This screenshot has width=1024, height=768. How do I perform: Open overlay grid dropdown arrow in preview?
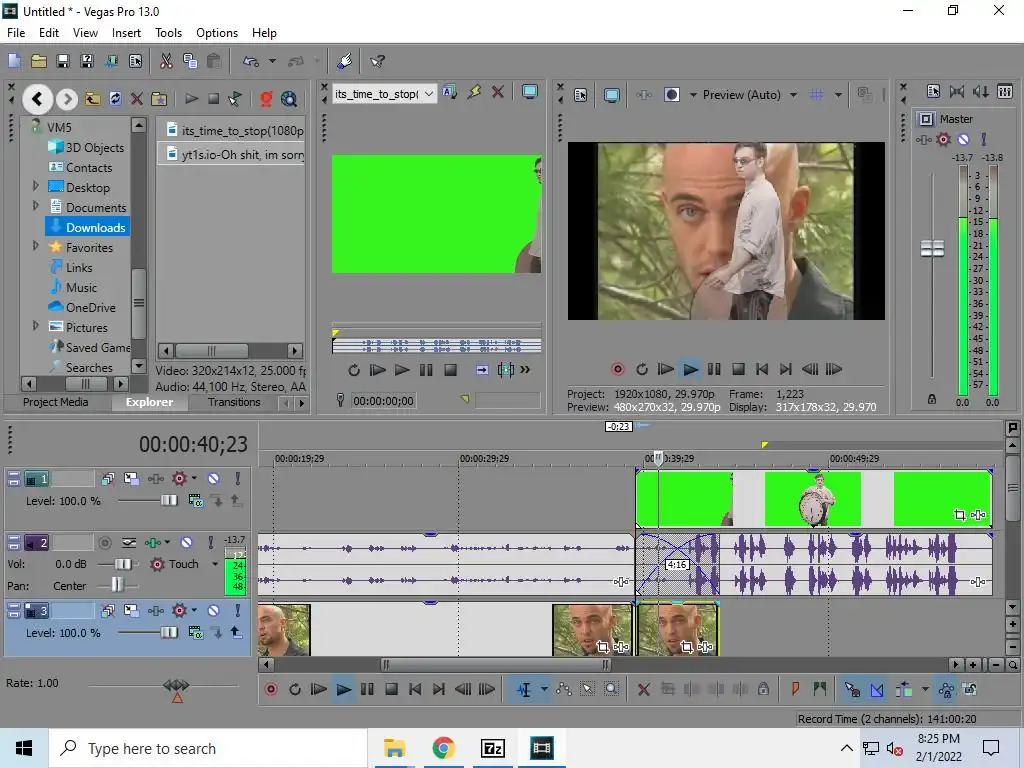pyautogui.click(x=838, y=95)
